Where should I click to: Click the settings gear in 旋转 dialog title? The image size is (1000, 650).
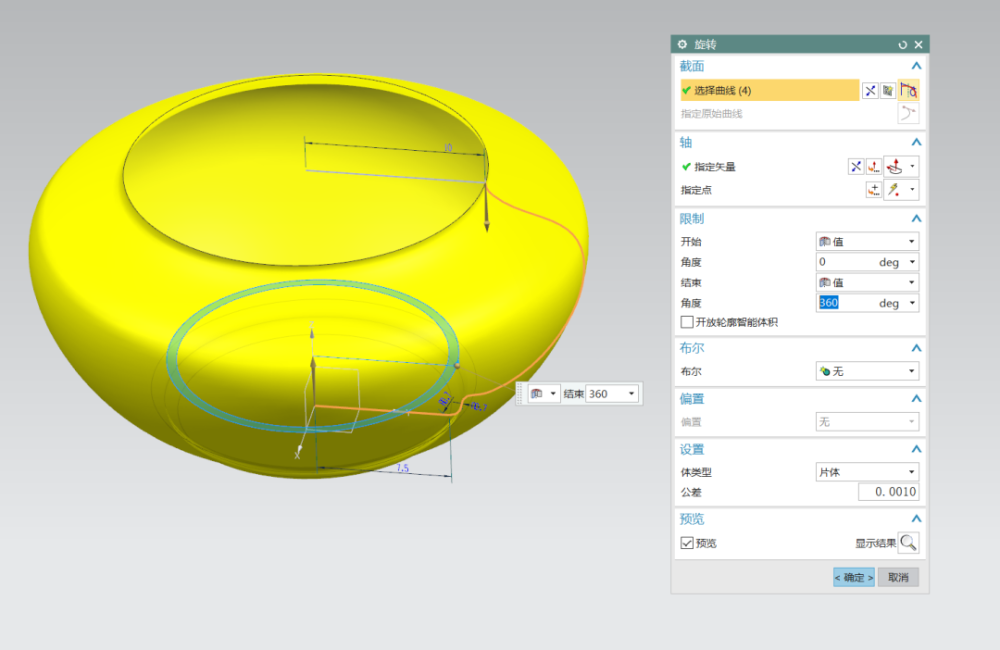[682, 44]
